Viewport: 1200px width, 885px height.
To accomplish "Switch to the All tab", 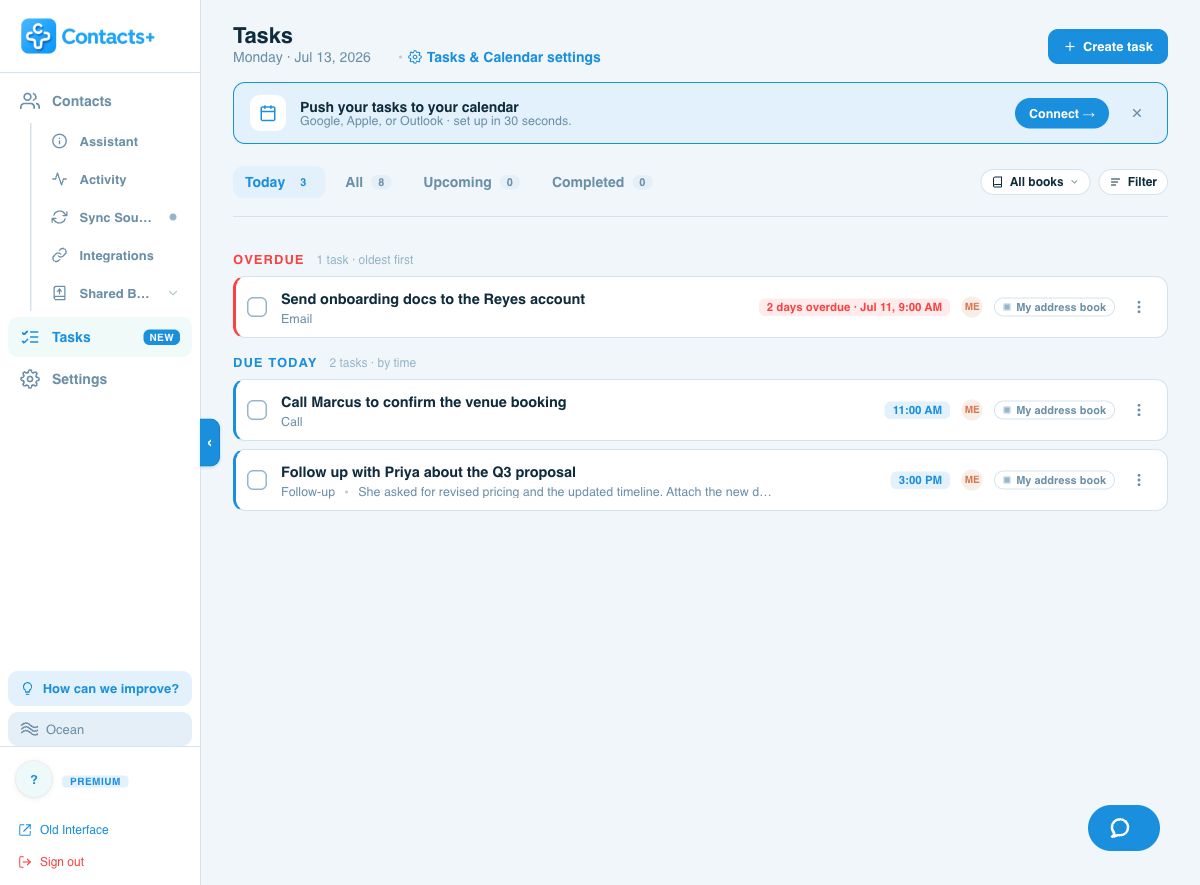I will (x=368, y=182).
